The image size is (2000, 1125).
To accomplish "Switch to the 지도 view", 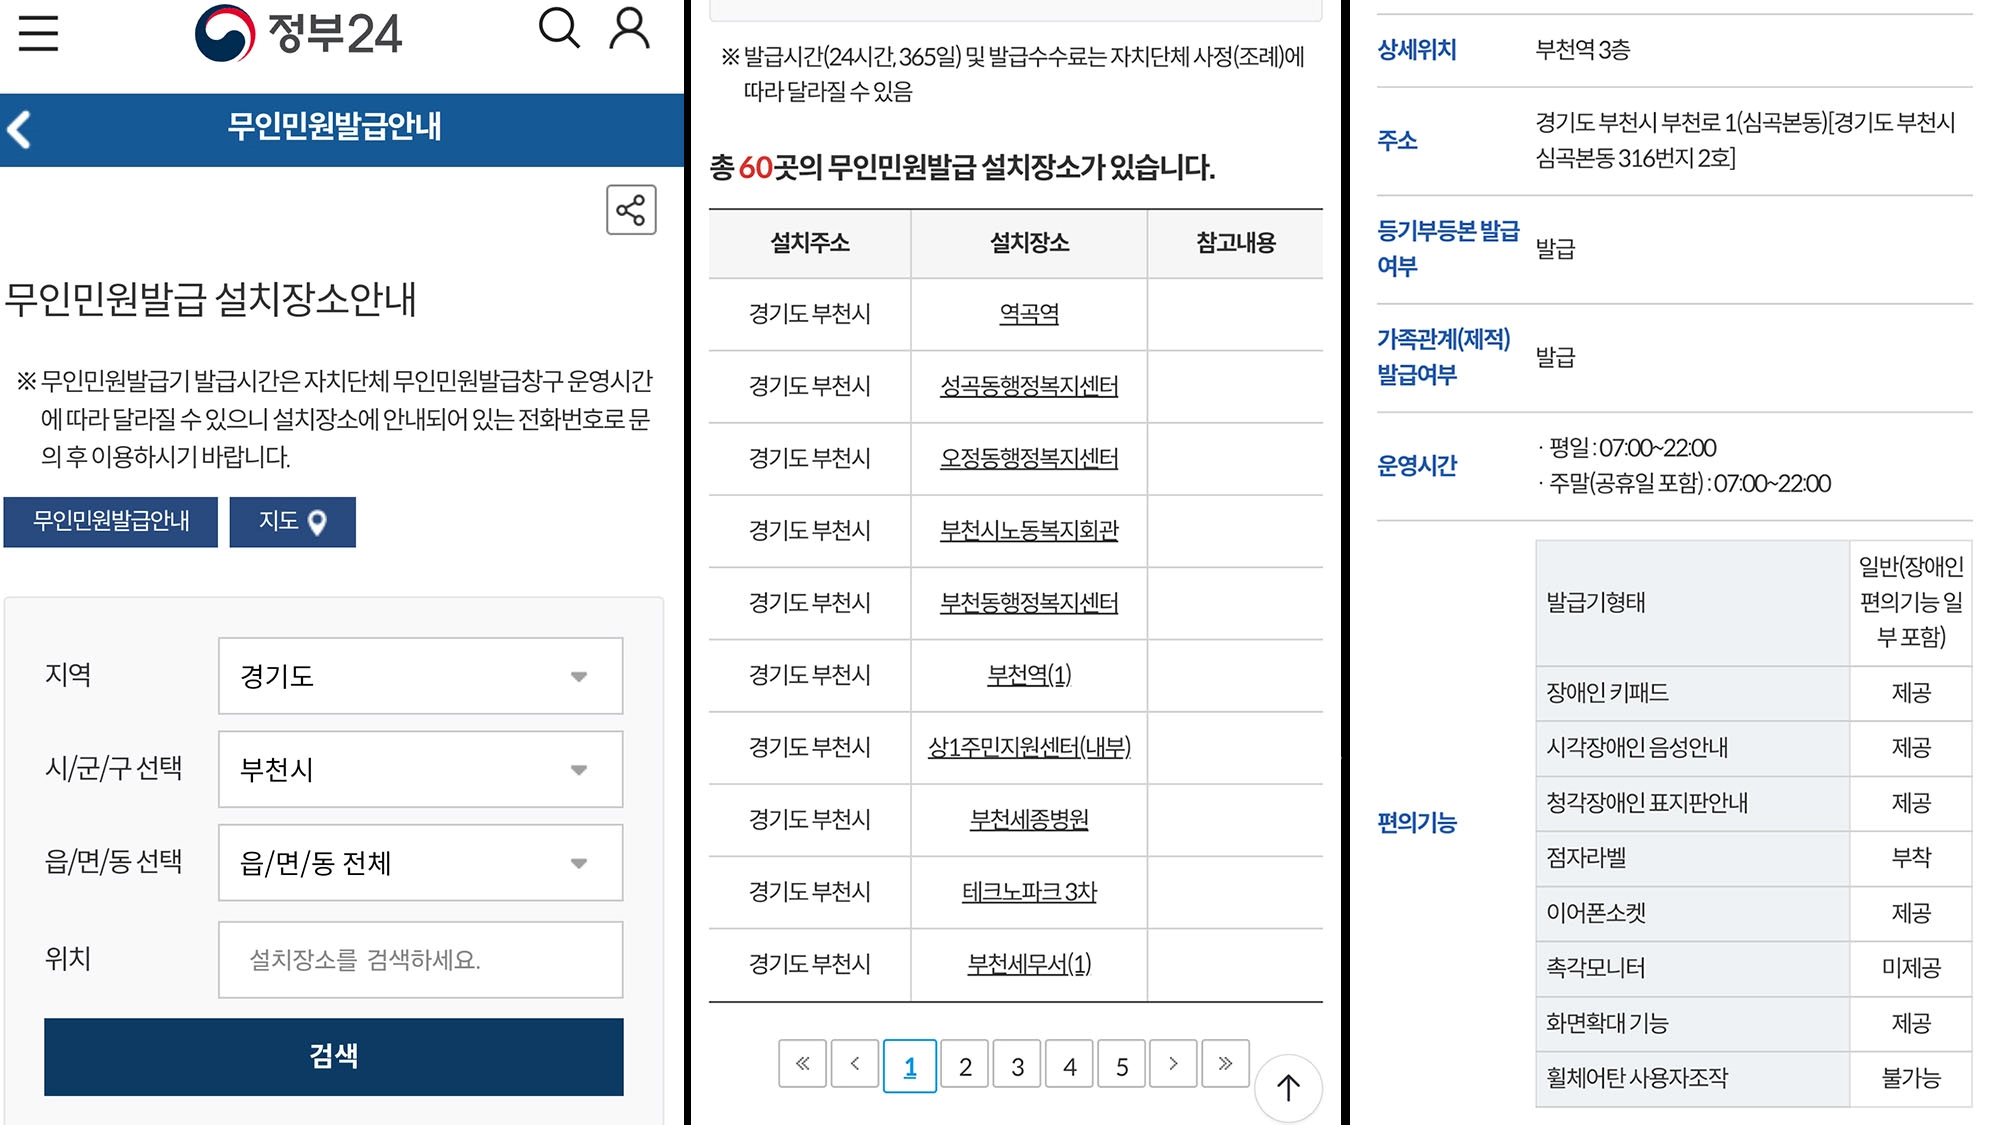I will (x=292, y=521).
